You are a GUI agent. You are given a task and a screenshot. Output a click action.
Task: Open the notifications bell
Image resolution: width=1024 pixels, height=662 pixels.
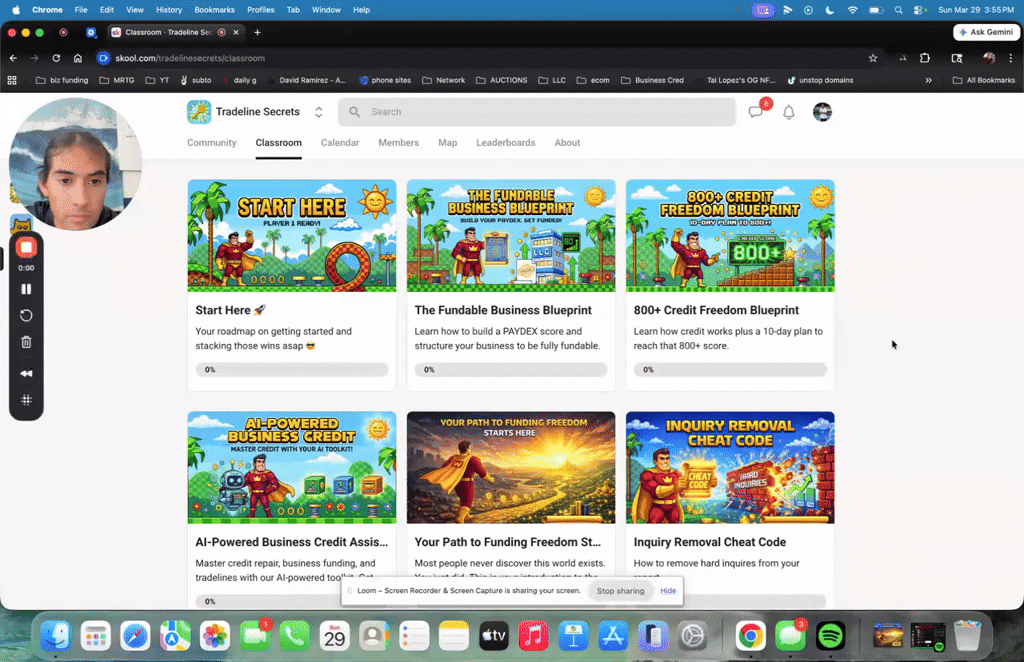(x=789, y=112)
